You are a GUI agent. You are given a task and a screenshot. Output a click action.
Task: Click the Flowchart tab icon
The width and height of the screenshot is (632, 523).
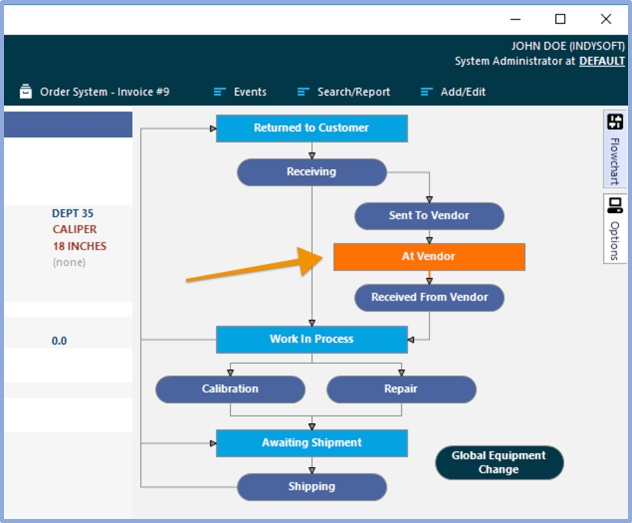tap(615, 124)
